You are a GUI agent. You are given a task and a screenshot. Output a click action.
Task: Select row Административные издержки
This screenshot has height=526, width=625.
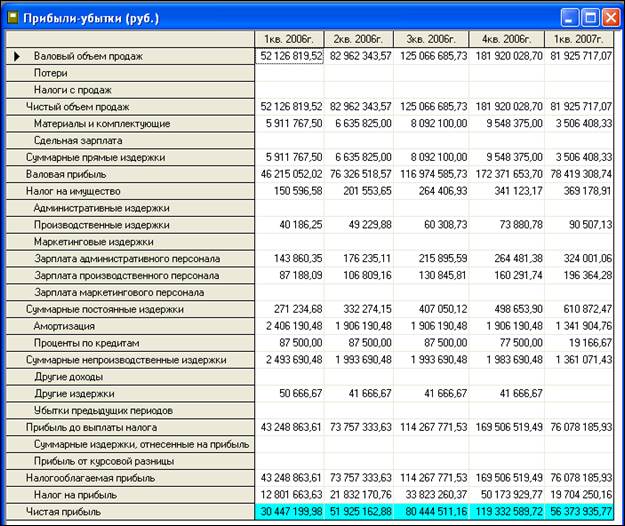point(130,208)
